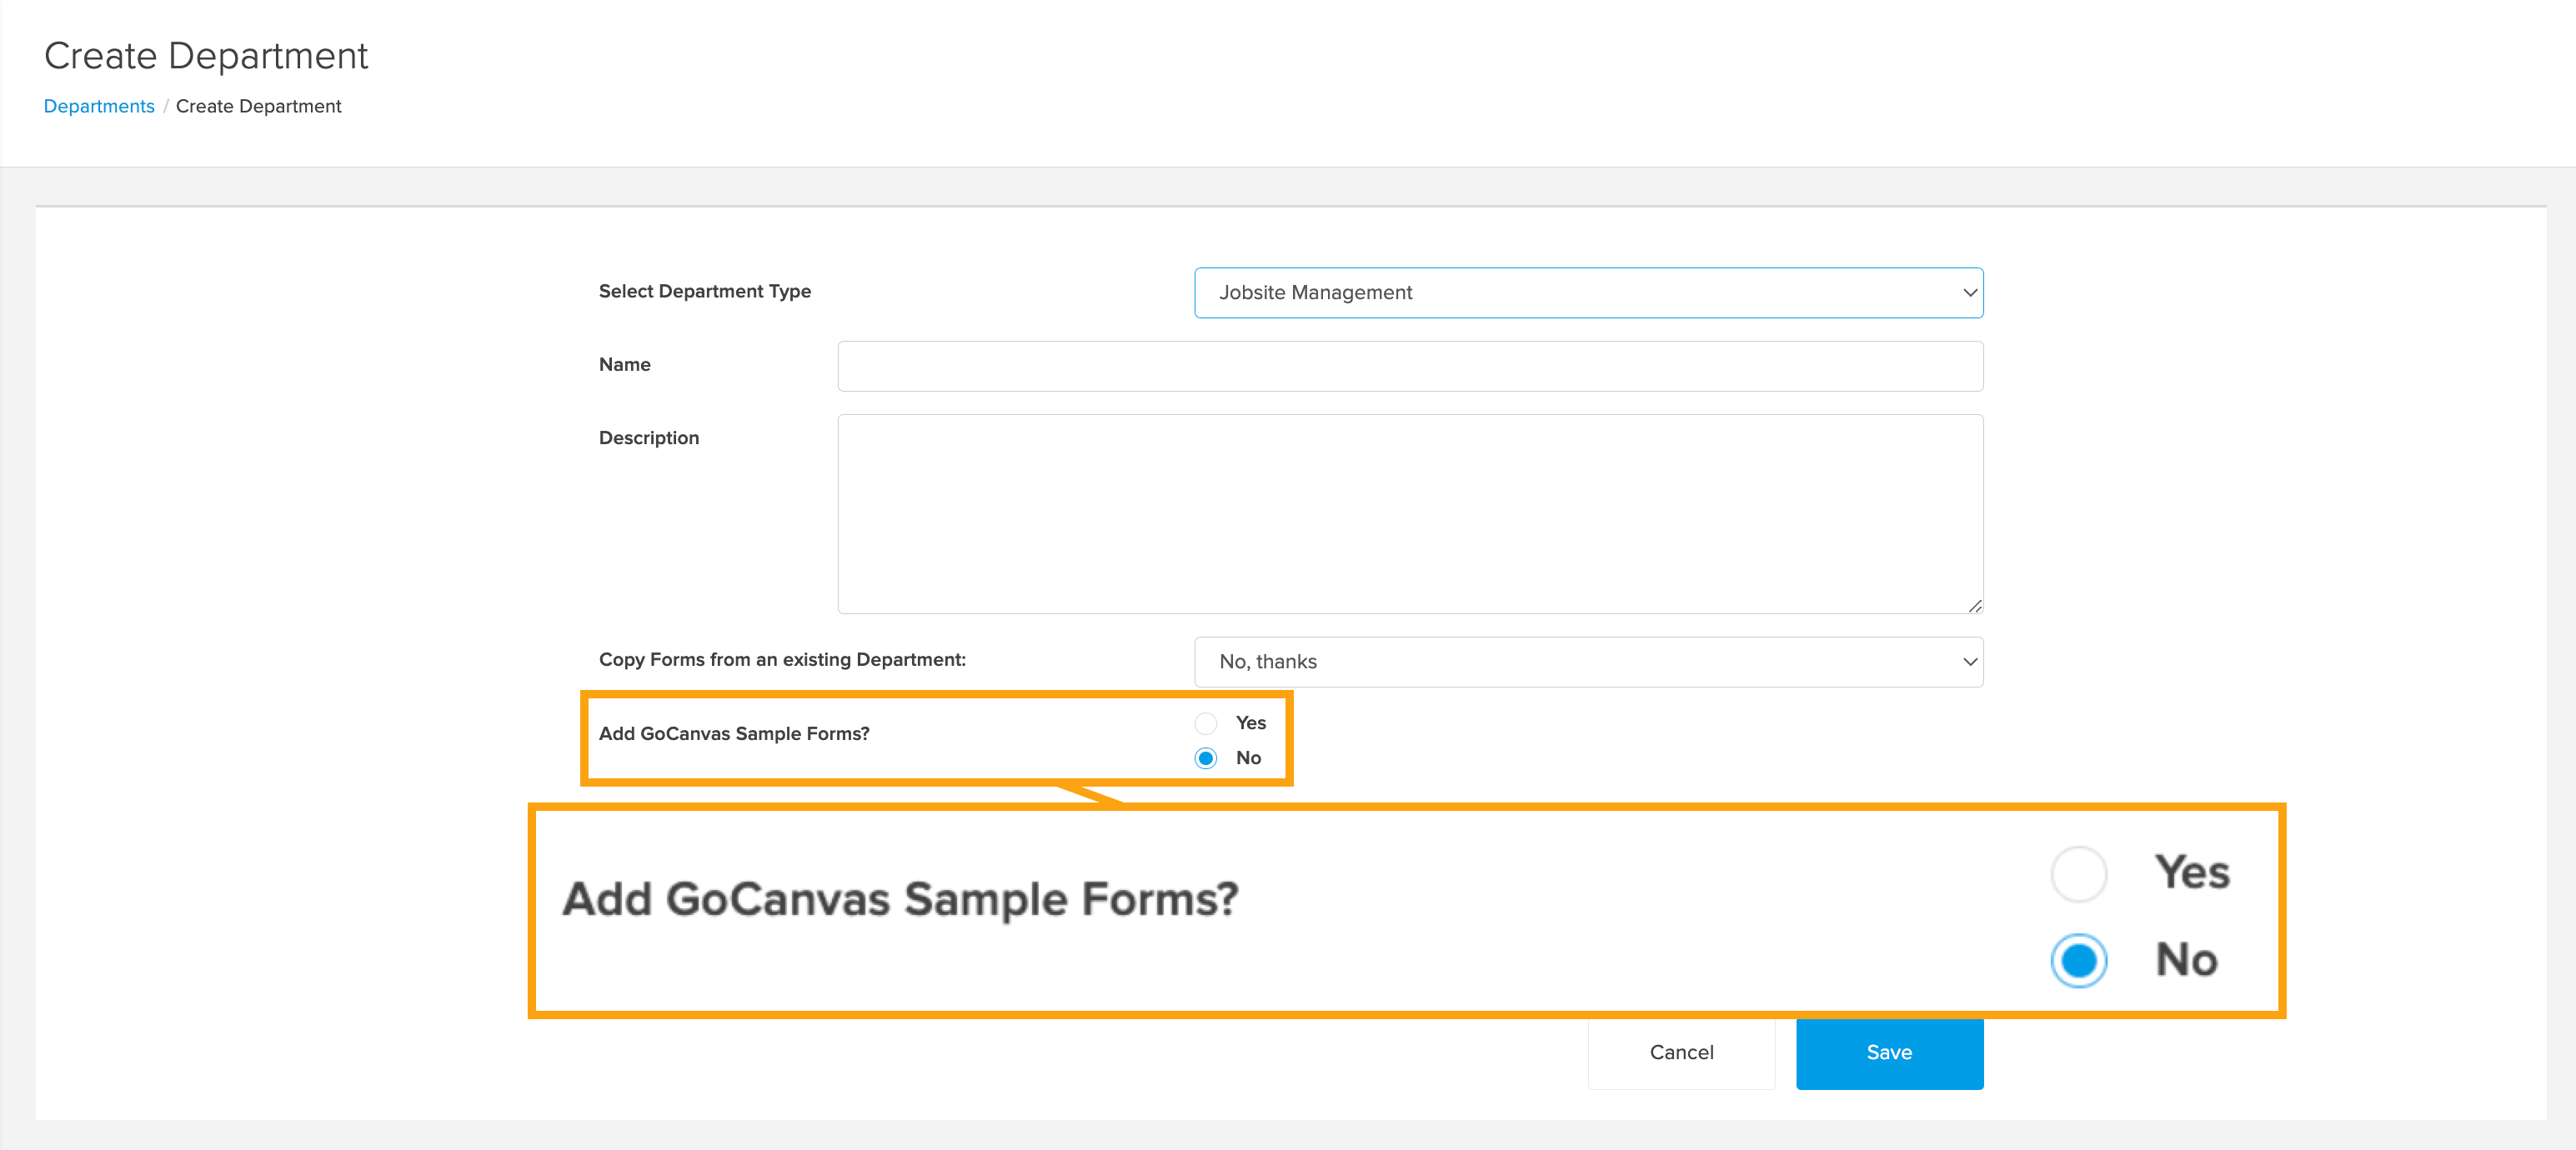Select Yes for GoCanvas Sample Forms
The image size is (2576, 1150).
1205,723
